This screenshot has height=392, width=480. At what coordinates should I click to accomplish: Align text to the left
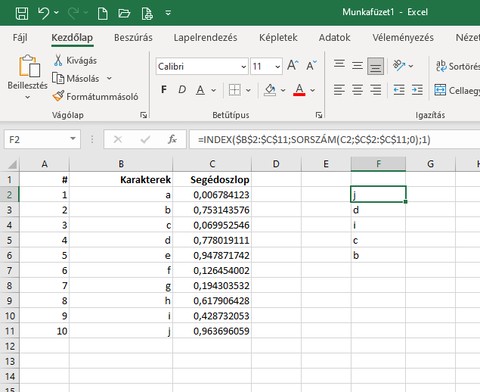(x=339, y=90)
